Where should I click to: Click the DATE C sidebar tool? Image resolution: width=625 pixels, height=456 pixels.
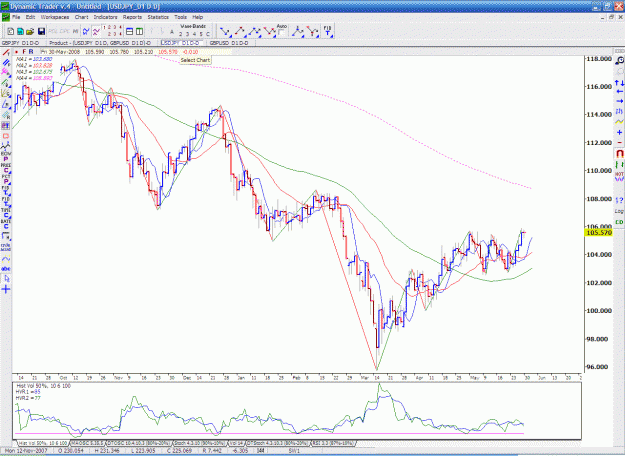[6, 224]
